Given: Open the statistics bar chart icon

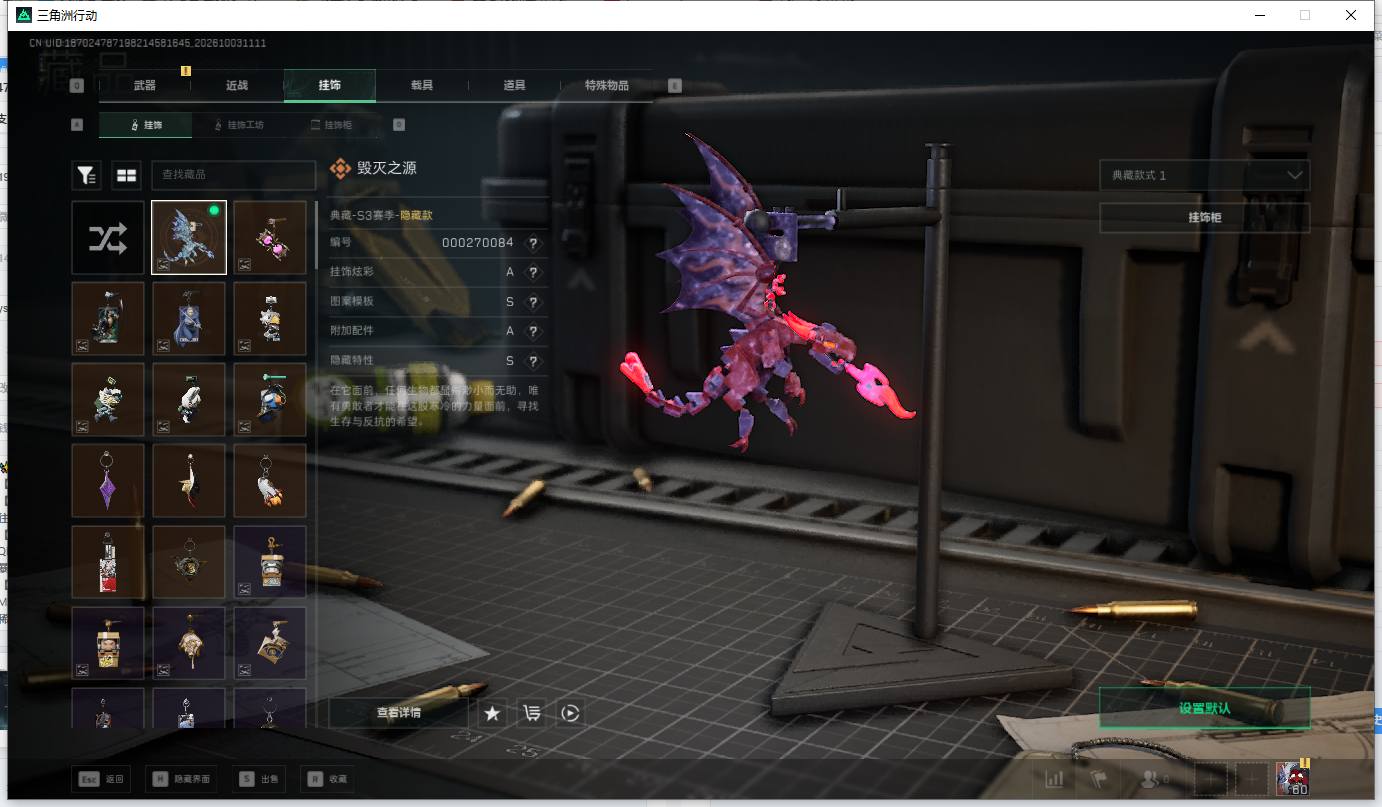Looking at the screenshot, I should click(x=1054, y=779).
